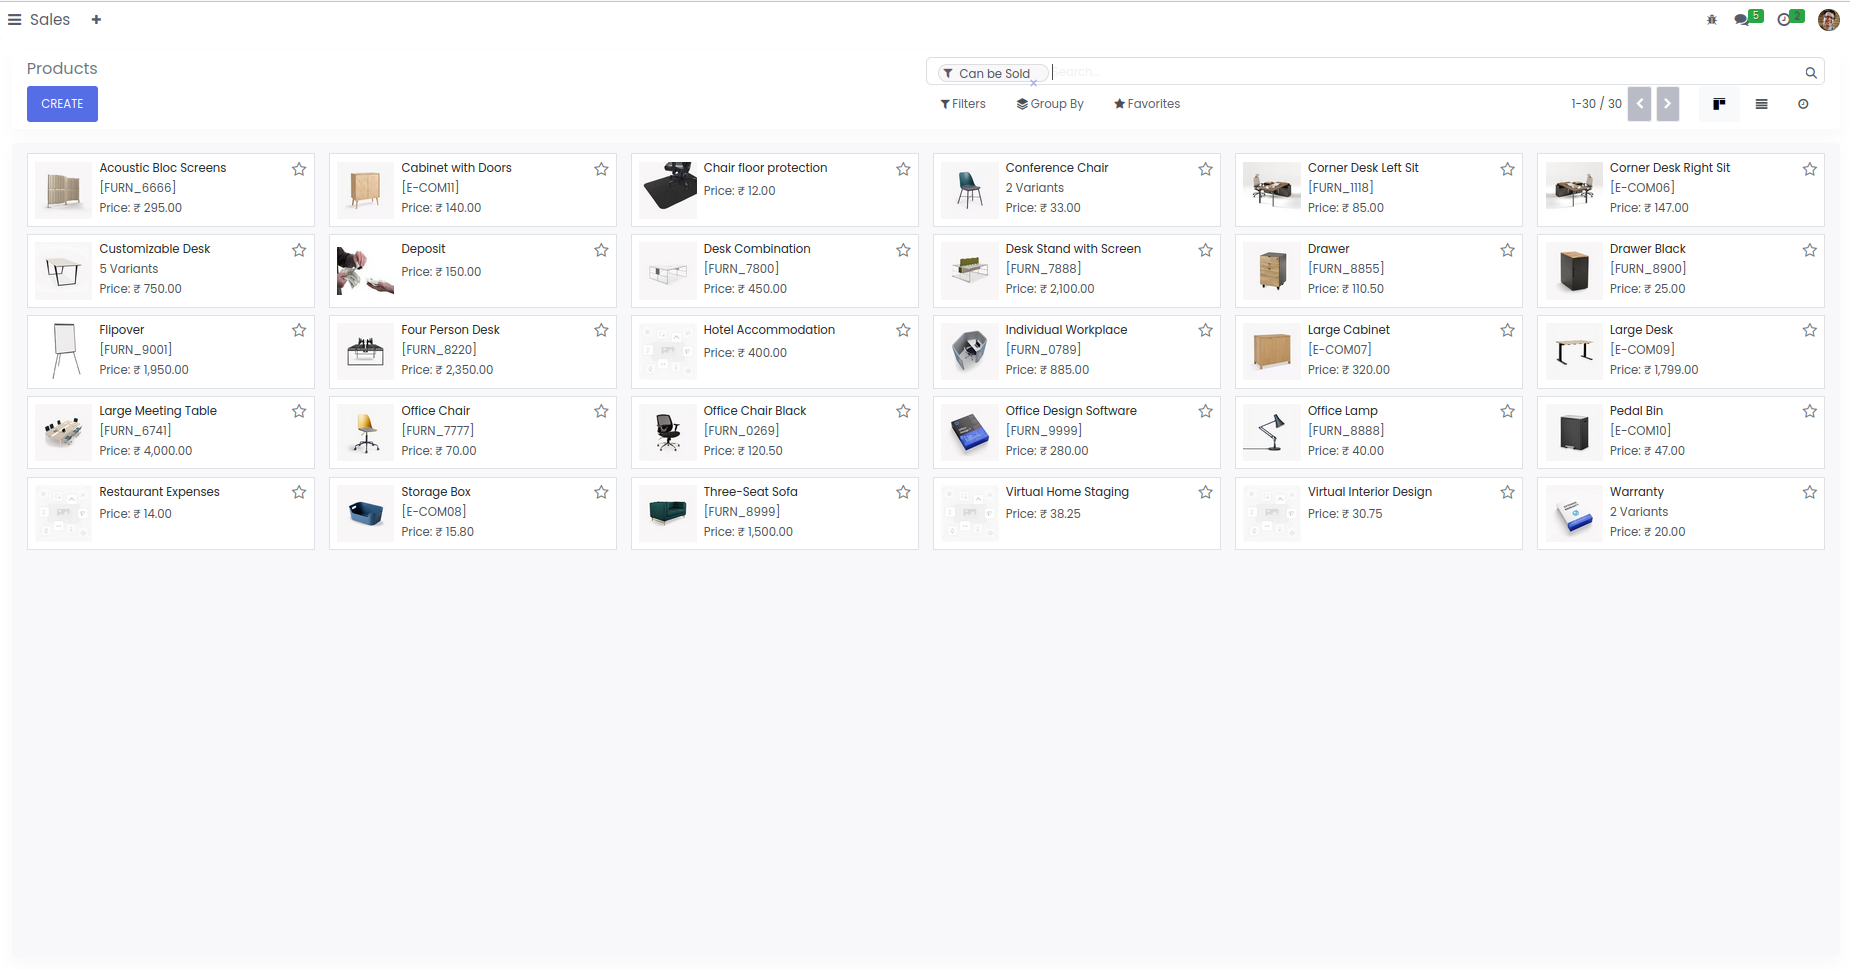Open the Three-Seat Sofa product thumbnail
Image resolution: width=1850 pixels, height=970 pixels.
tap(667, 513)
